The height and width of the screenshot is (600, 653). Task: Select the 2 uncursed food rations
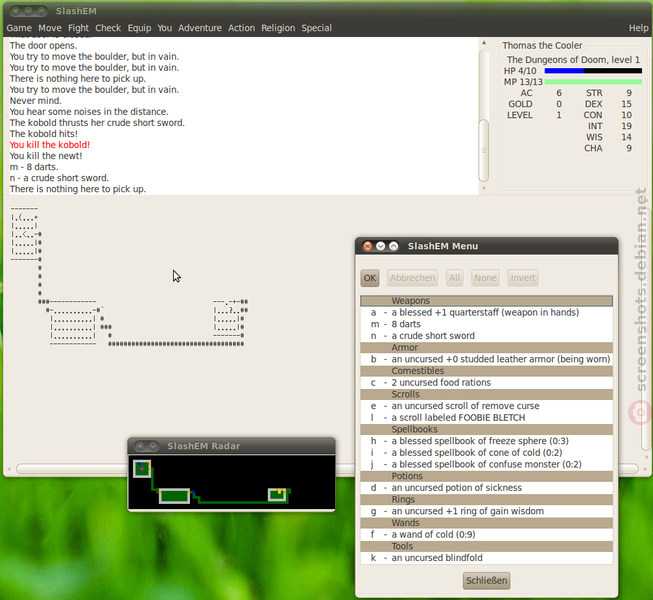(486, 382)
